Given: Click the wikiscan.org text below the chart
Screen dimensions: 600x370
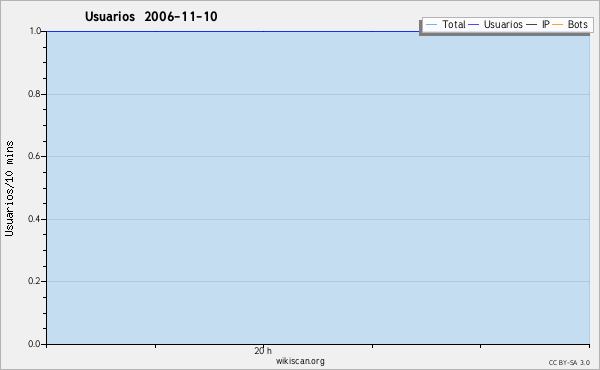Looking at the screenshot, I should (x=300, y=361).
